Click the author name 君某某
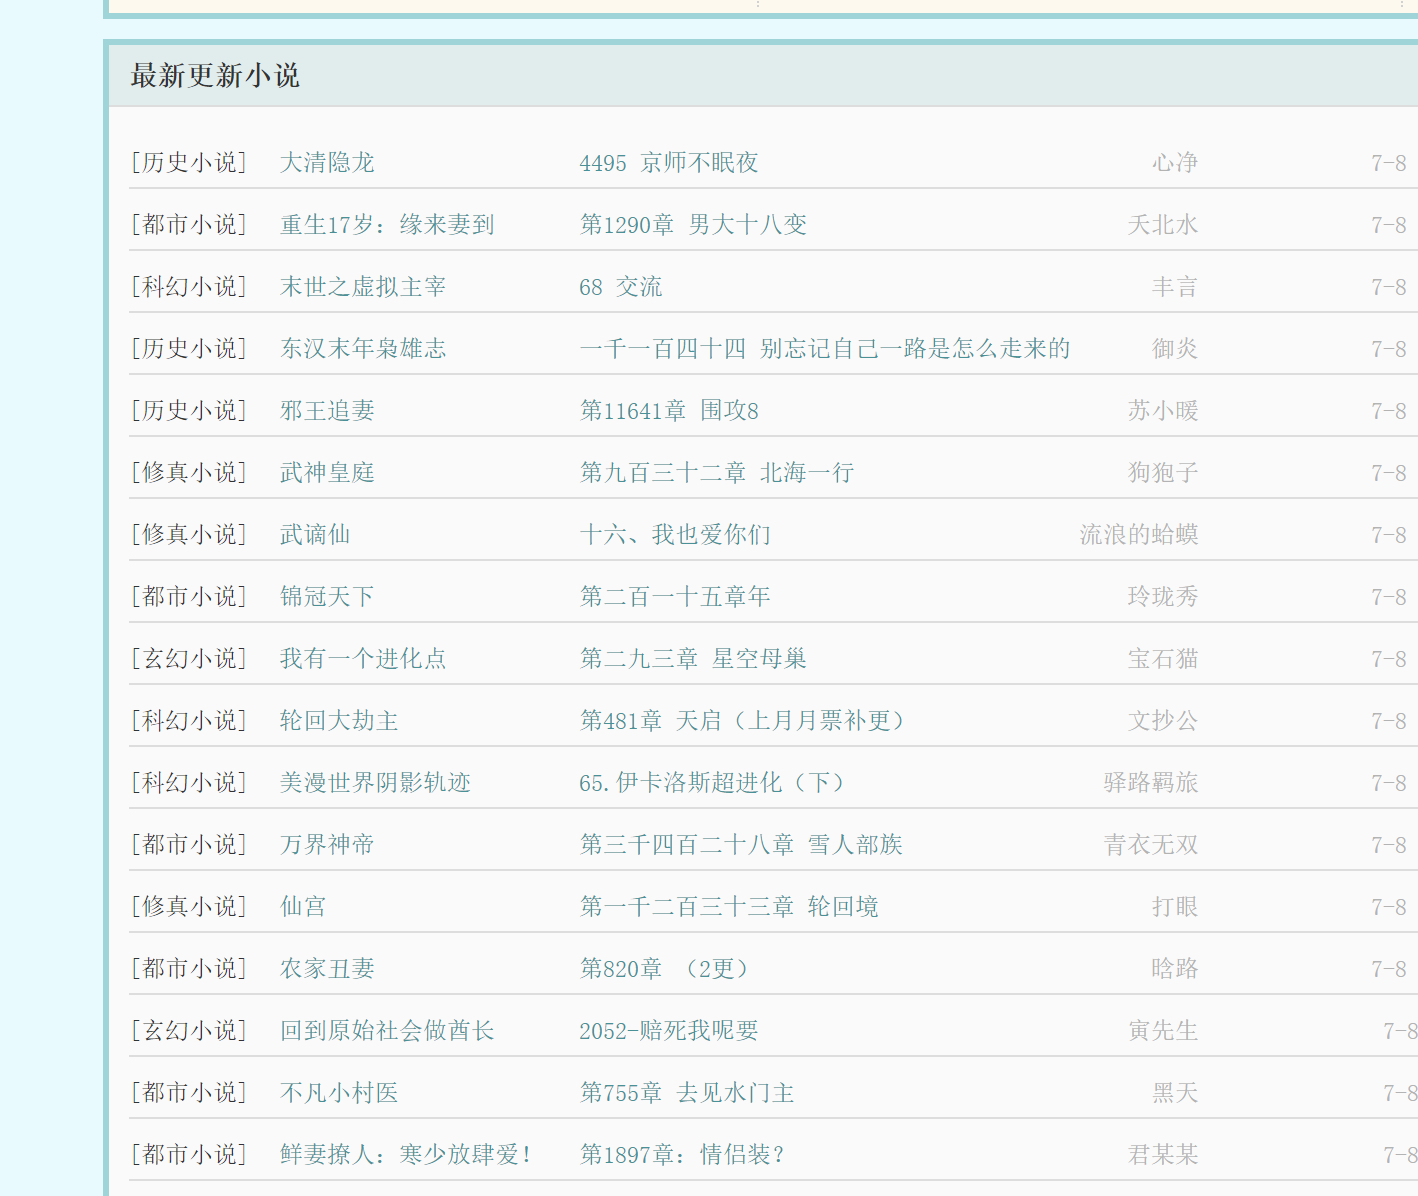The width and height of the screenshot is (1418, 1196). pos(1163,1155)
